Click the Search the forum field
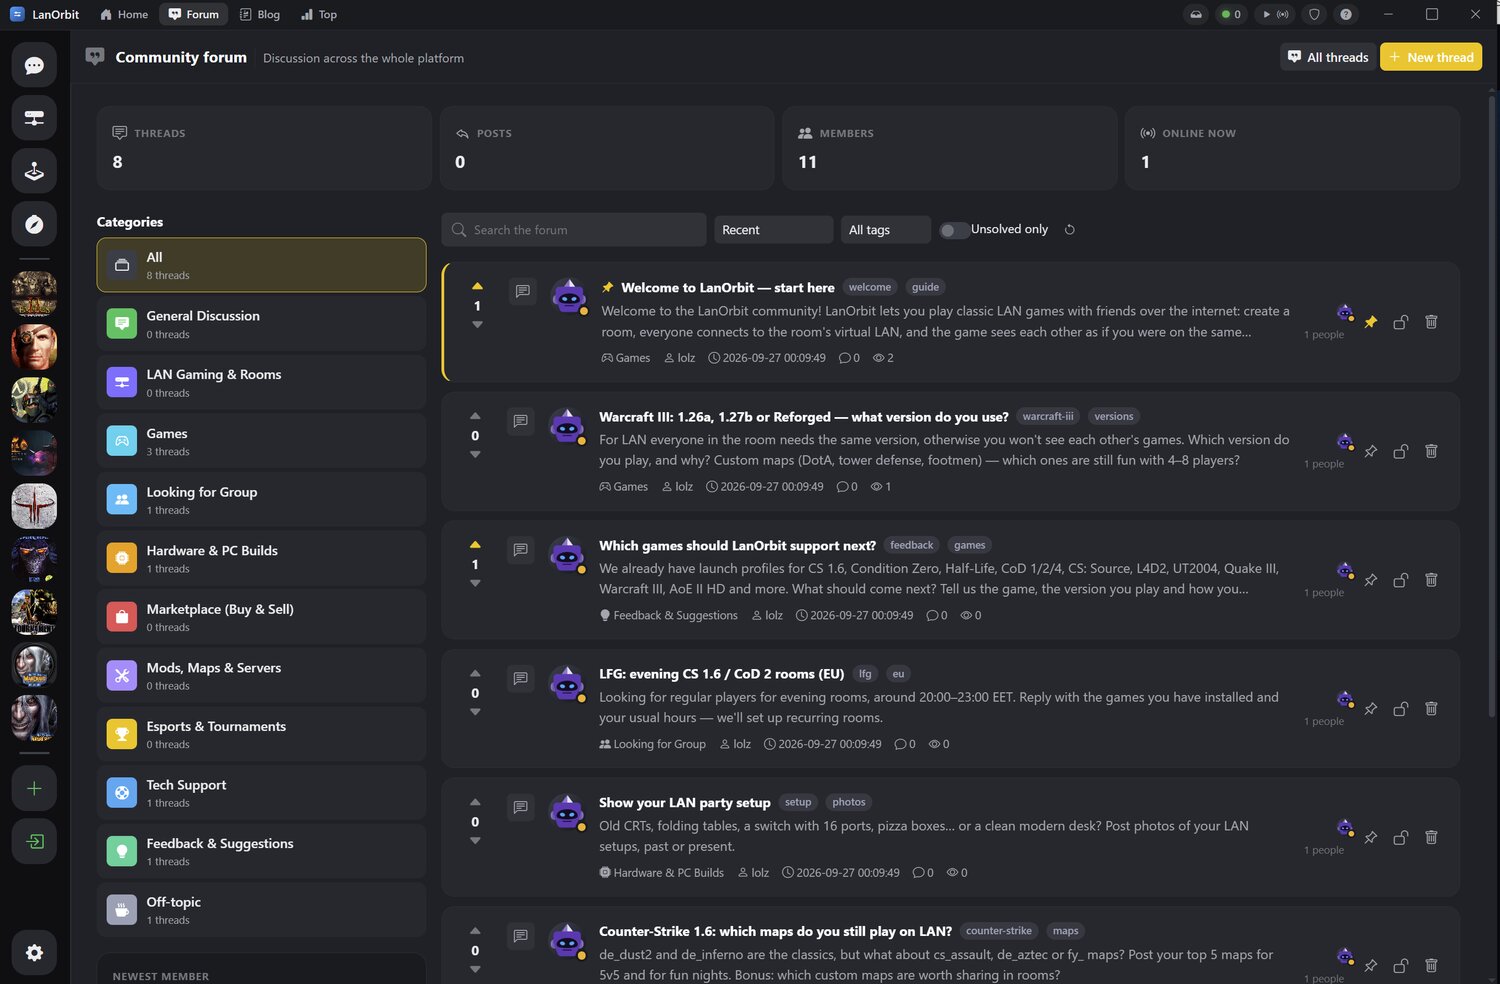Viewport: 1500px width, 984px height. pos(574,230)
